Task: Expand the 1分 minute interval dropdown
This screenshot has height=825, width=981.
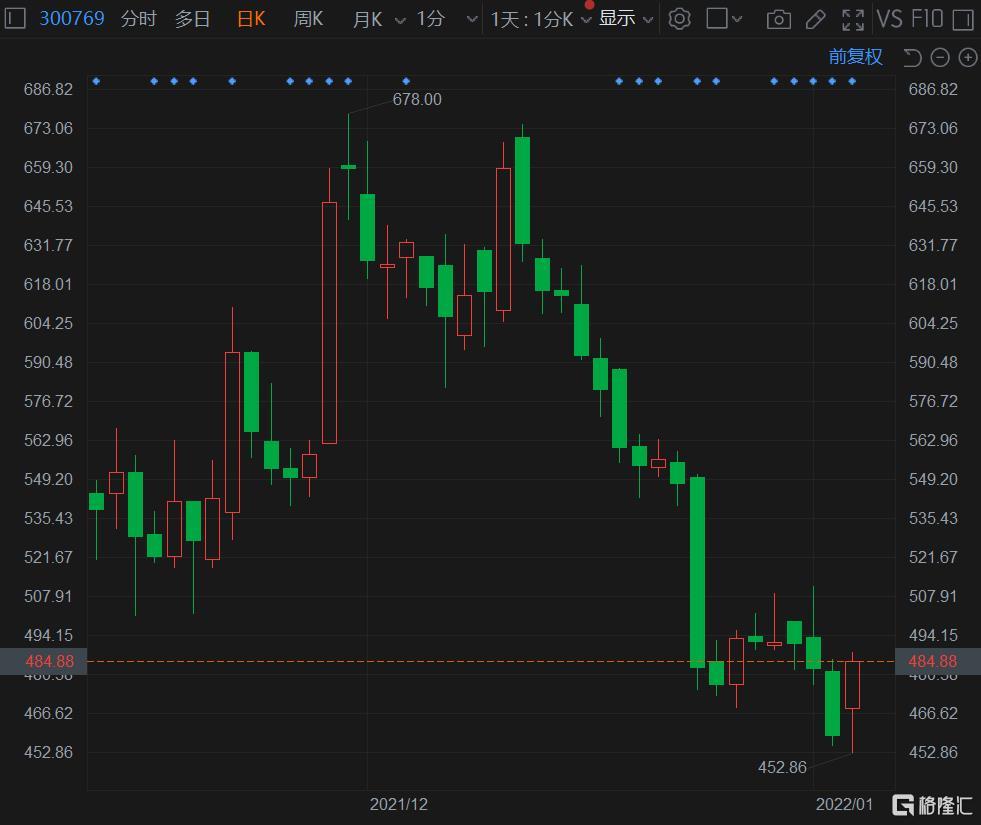Action: click(472, 20)
